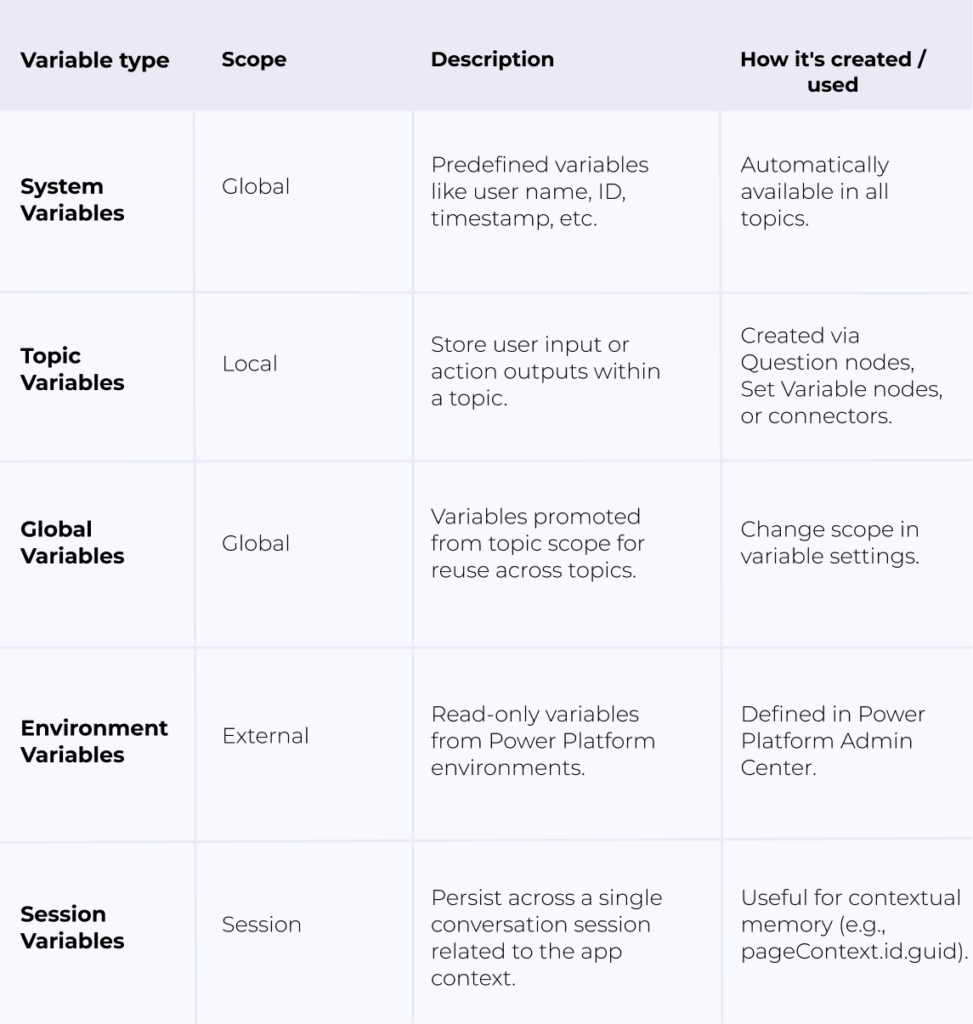The height and width of the screenshot is (1024, 973).
Task: Select the "Description" column header
Action: (x=492, y=60)
